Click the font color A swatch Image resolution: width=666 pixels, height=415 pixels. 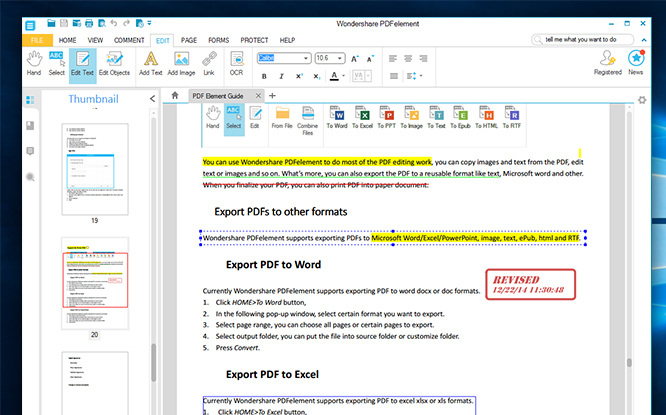pyautogui.click(x=334, y=76)
